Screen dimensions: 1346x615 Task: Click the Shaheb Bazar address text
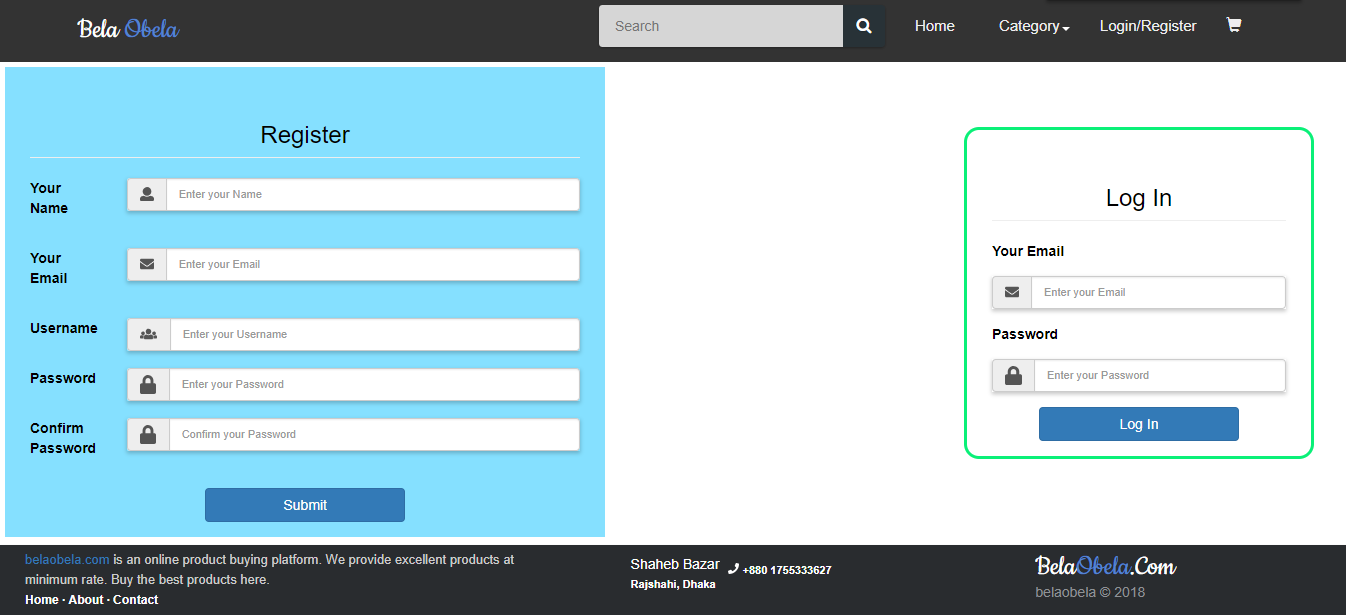click(675, 564)
